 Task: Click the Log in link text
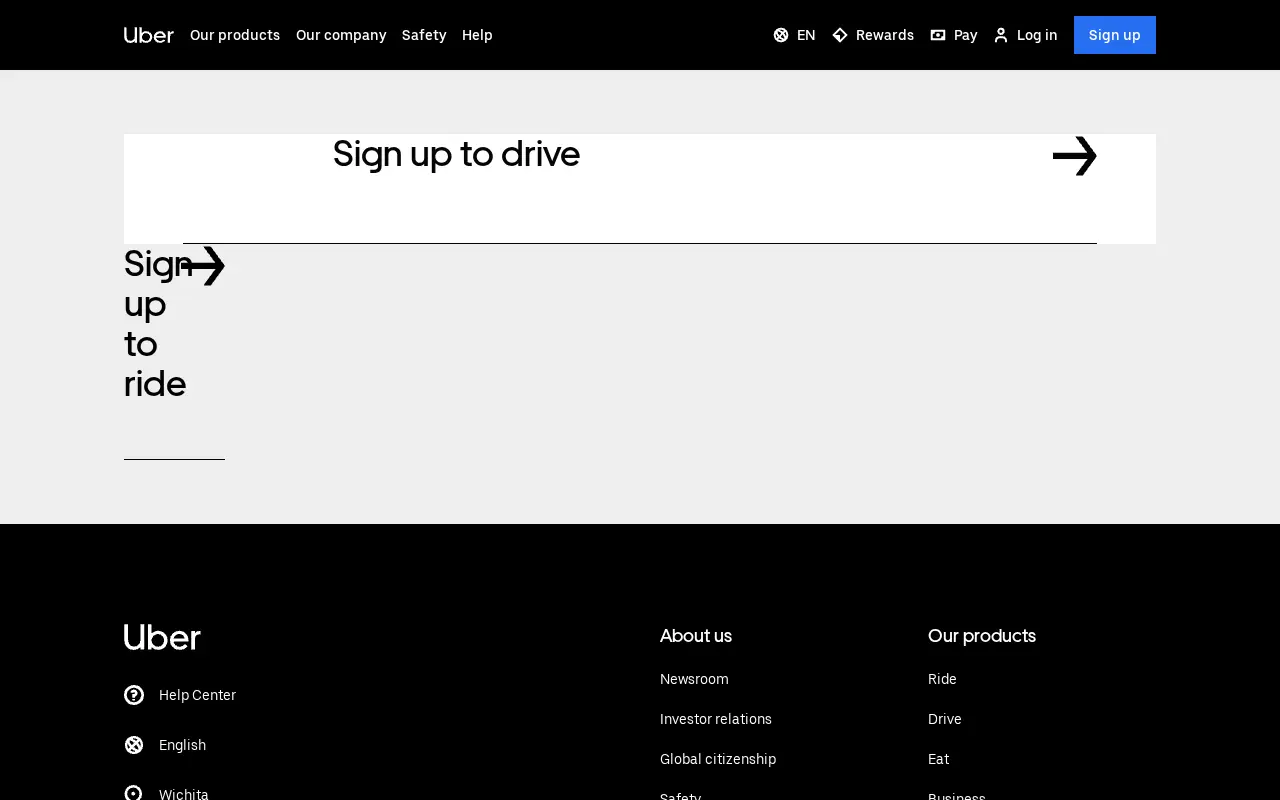[x=1037, y=35]
